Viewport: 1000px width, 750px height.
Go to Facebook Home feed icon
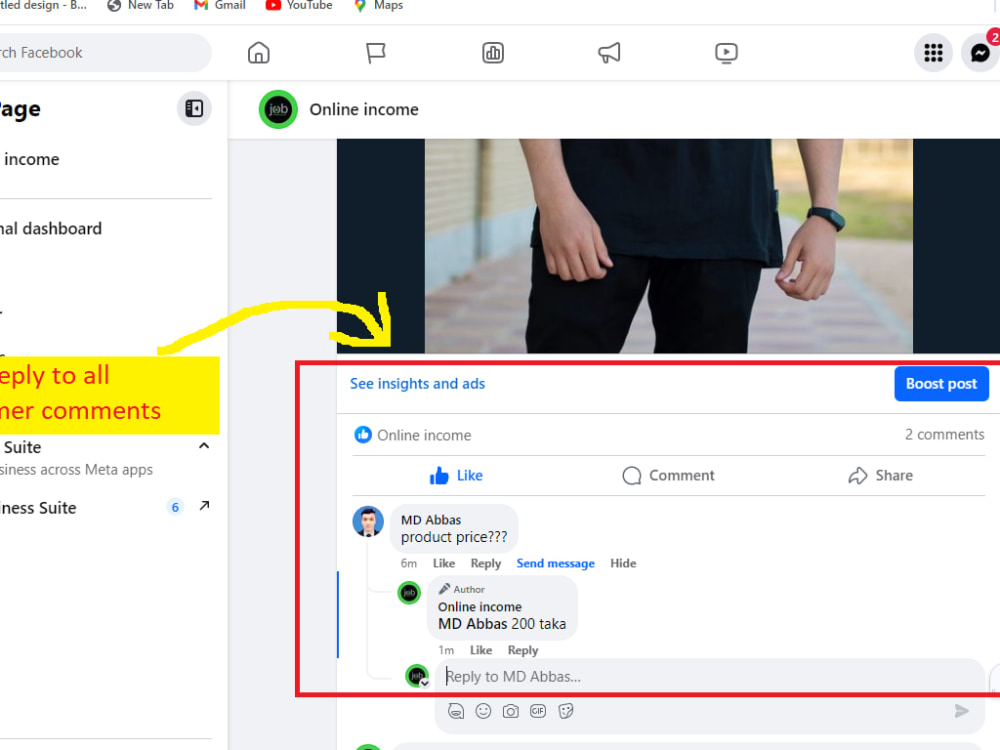[x=259, y=52]
